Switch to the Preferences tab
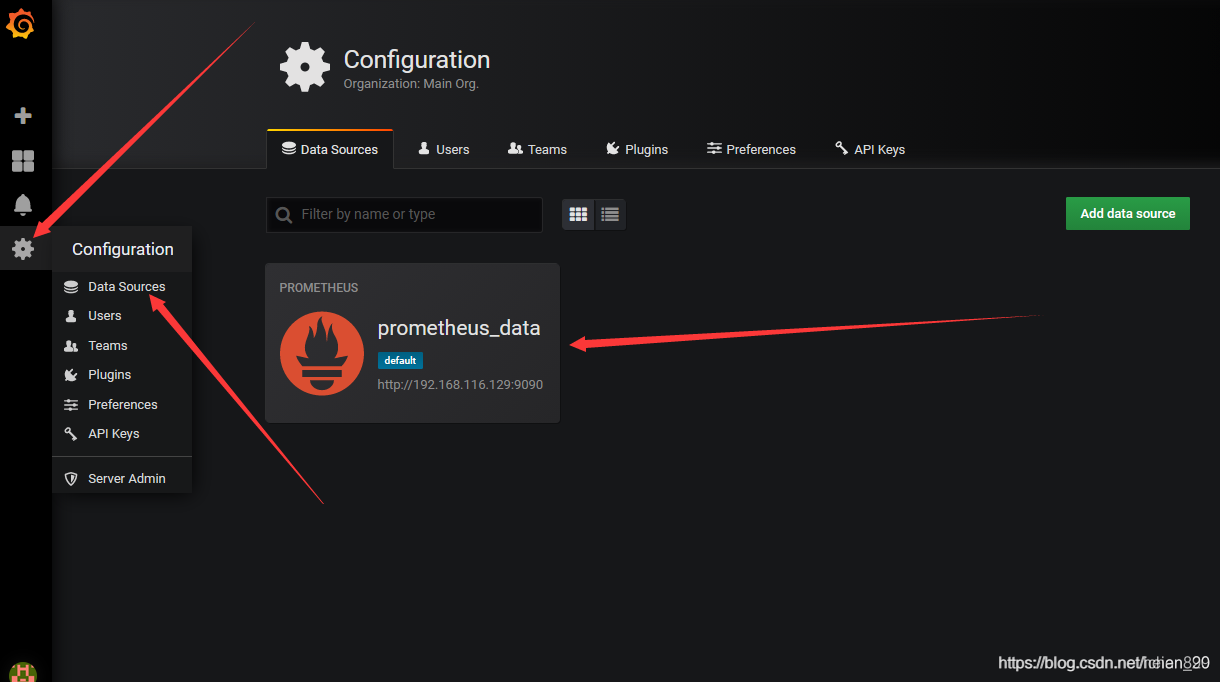The height and width of the screenshot is (682, 1220). (751, 149)
